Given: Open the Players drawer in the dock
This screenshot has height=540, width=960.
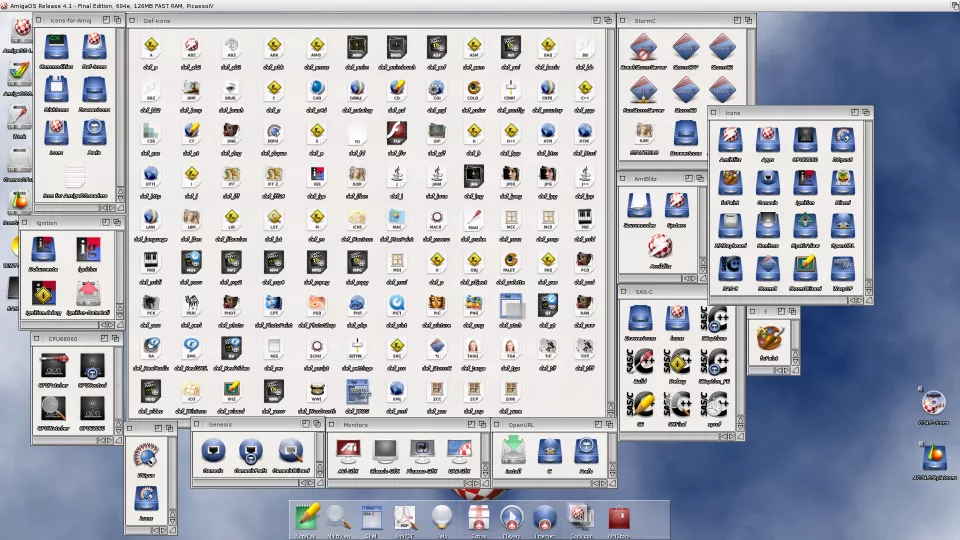Looking at the screenshot, I should click(511, 517).
